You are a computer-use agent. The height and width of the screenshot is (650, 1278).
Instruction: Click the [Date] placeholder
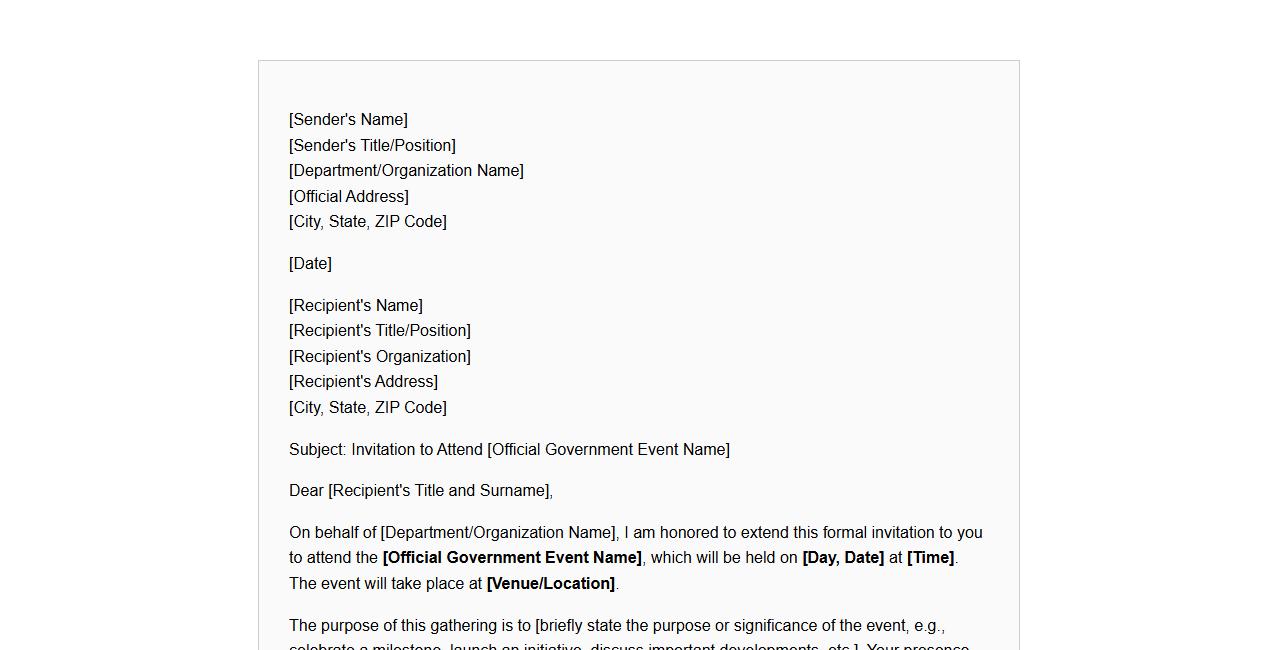(x=310, y=264)
